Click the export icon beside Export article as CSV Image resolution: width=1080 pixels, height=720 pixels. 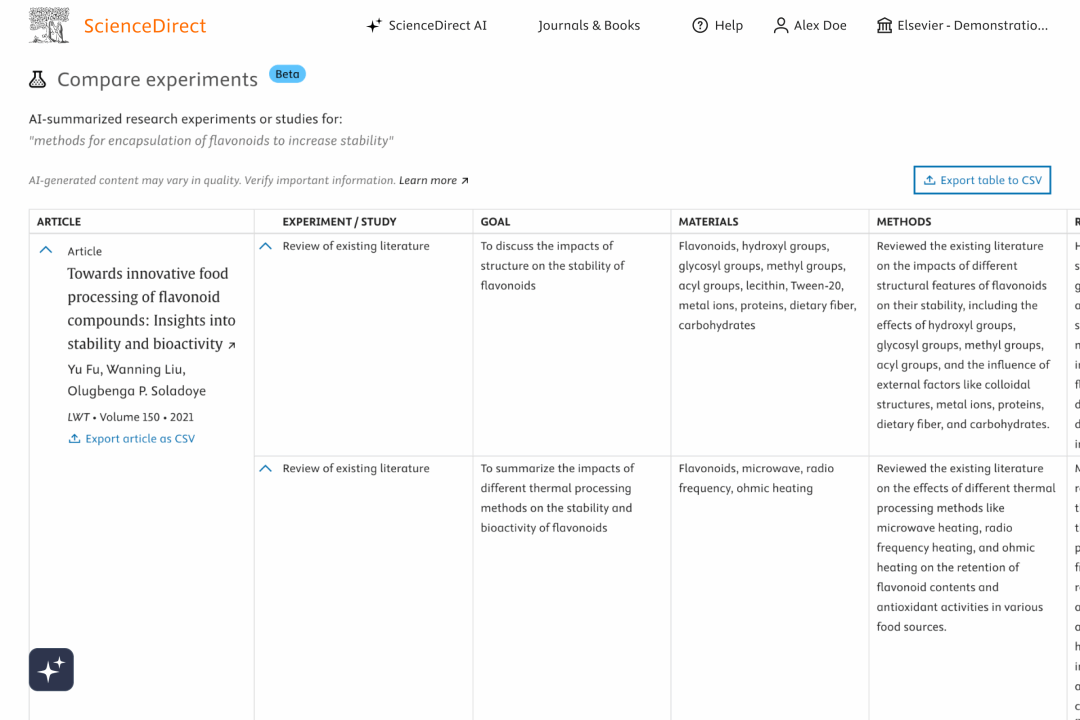pyautogui.click(x=74, y=439)
